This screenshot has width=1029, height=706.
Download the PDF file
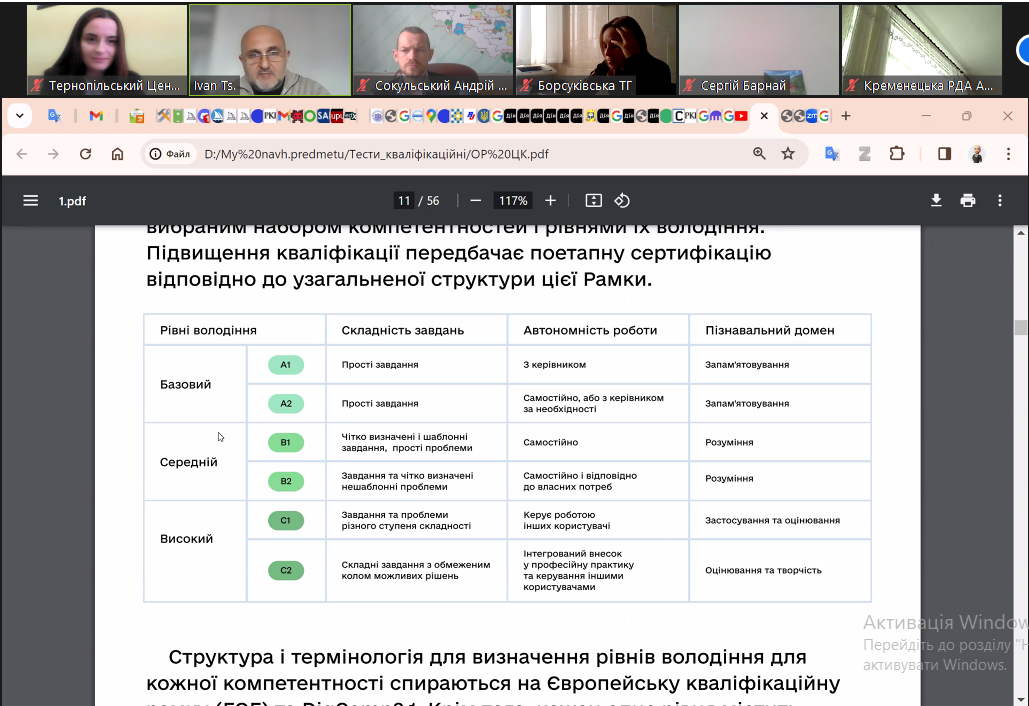click(936, 201)
